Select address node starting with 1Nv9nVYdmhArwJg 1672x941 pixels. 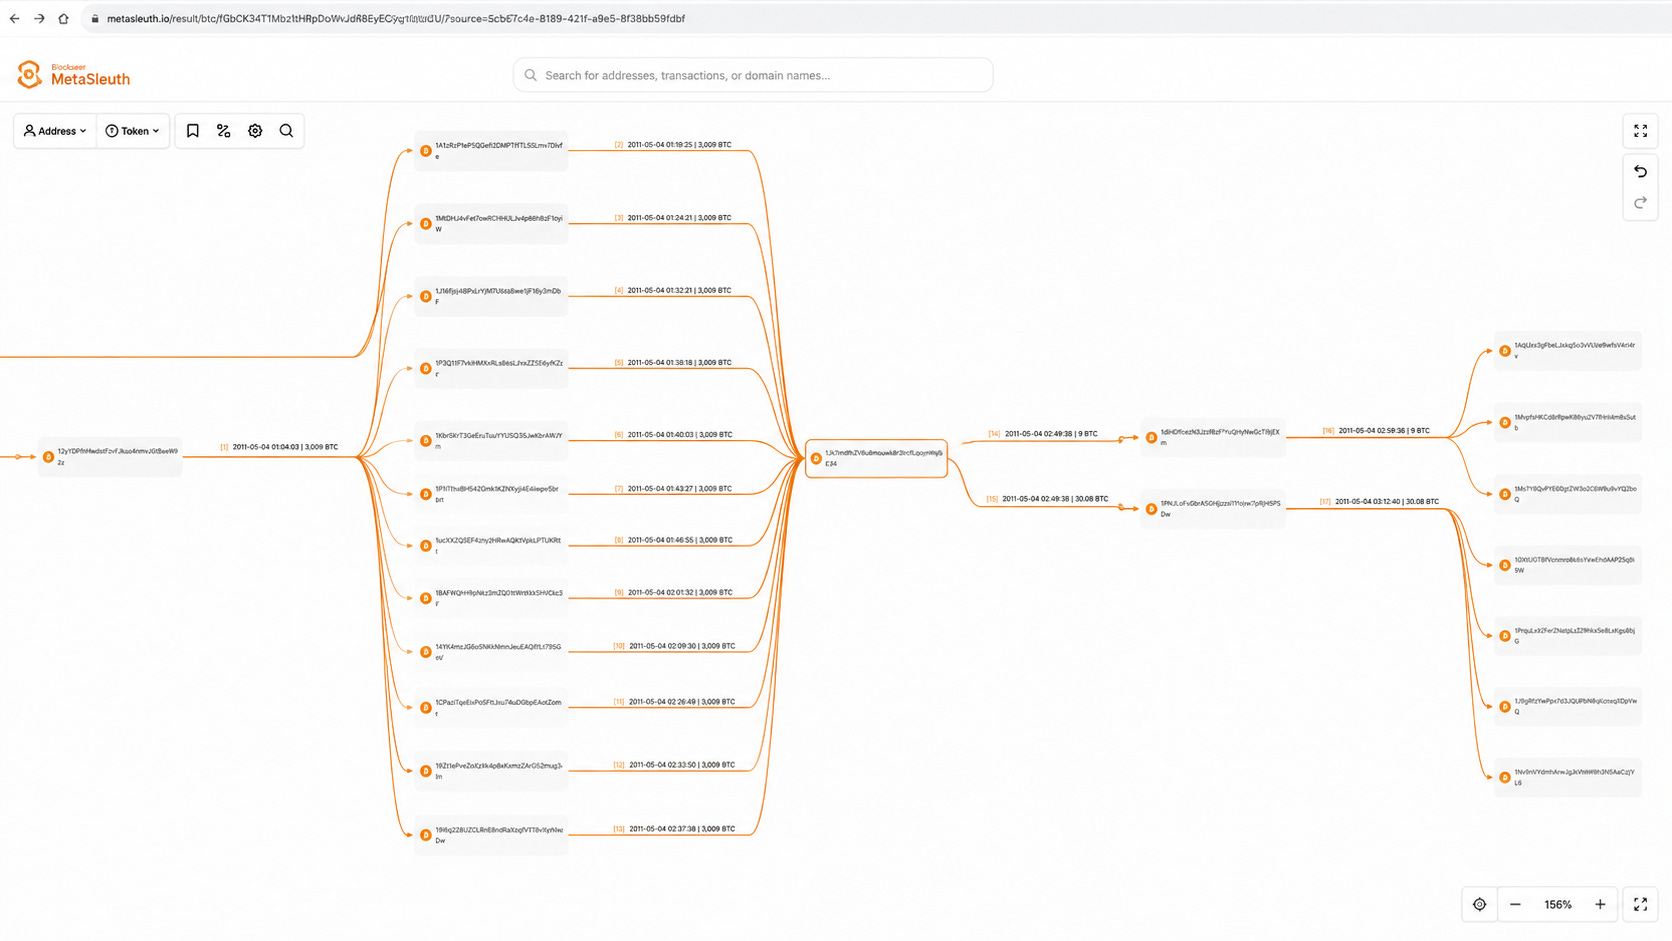pyautogui.click(x=1568, y=777)
